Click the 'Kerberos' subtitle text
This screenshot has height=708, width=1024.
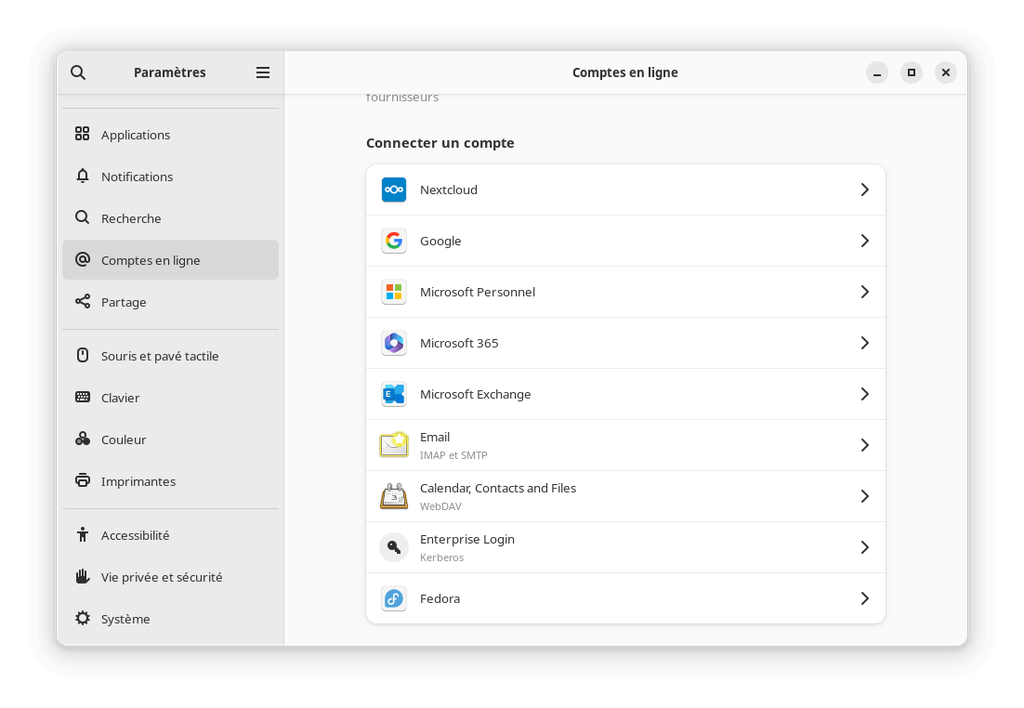442,557
